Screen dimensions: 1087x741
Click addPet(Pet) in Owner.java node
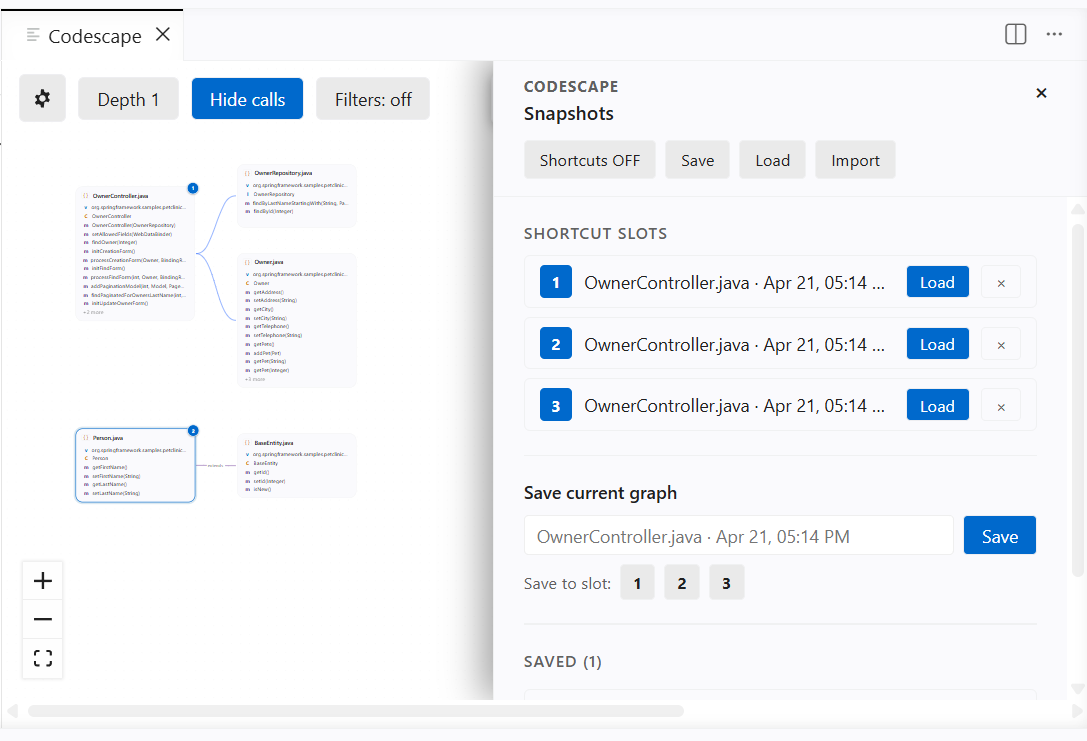[266, 354]
